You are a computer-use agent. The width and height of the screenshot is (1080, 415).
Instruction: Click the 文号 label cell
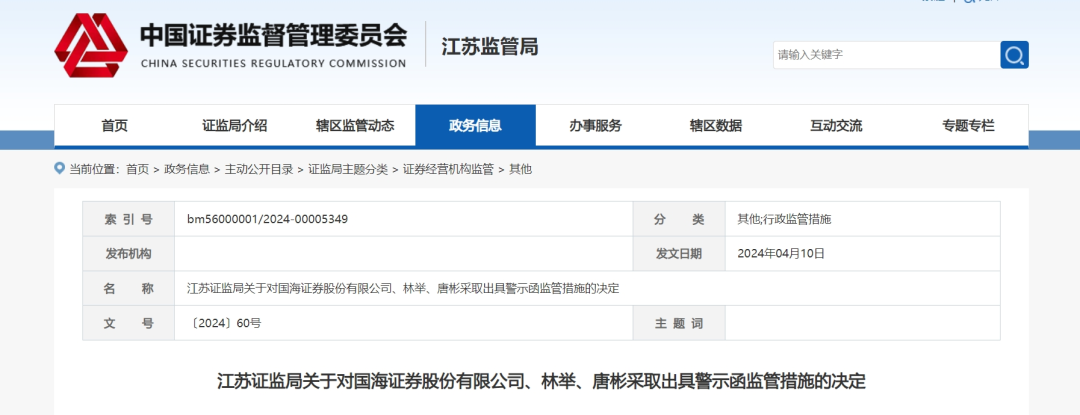click(129, 323)
